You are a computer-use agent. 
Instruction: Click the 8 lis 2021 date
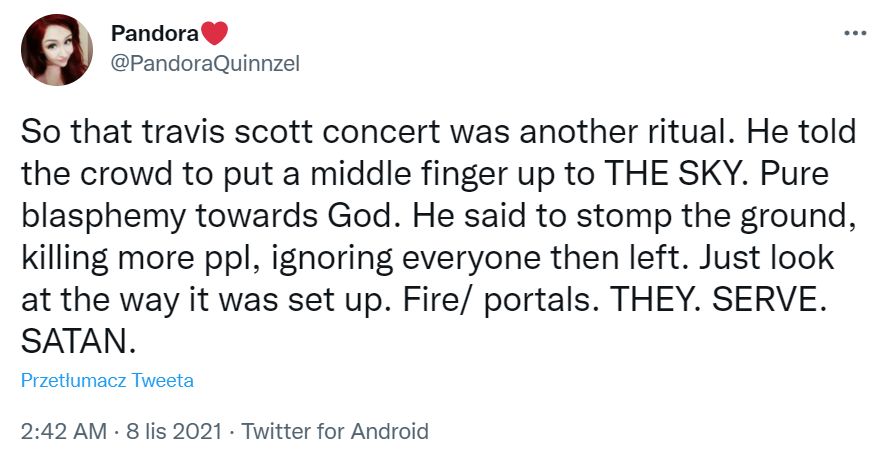click(x=174, y=431)
